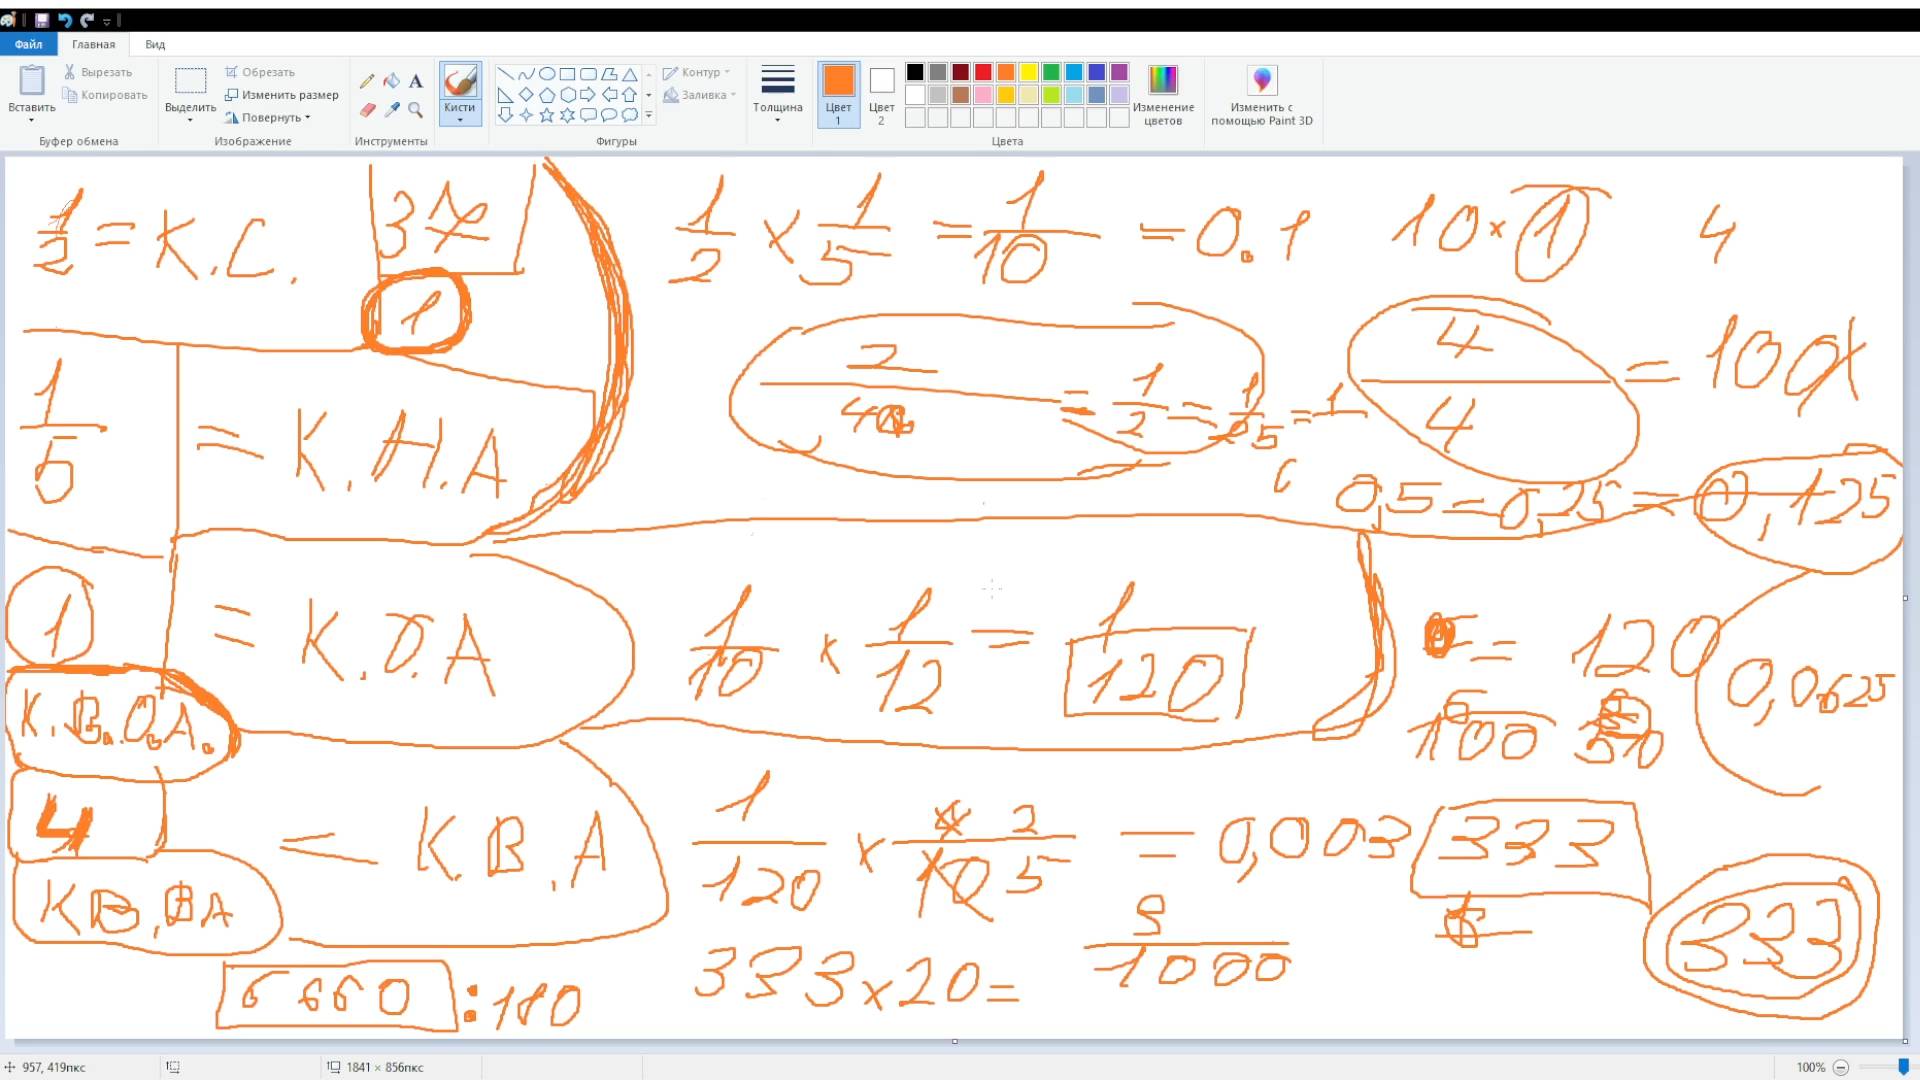Select the Color picker eyedropper tool
The height and width of the screenshot is (1080, 1920).
pyautogui.click(x=391, y=110)
